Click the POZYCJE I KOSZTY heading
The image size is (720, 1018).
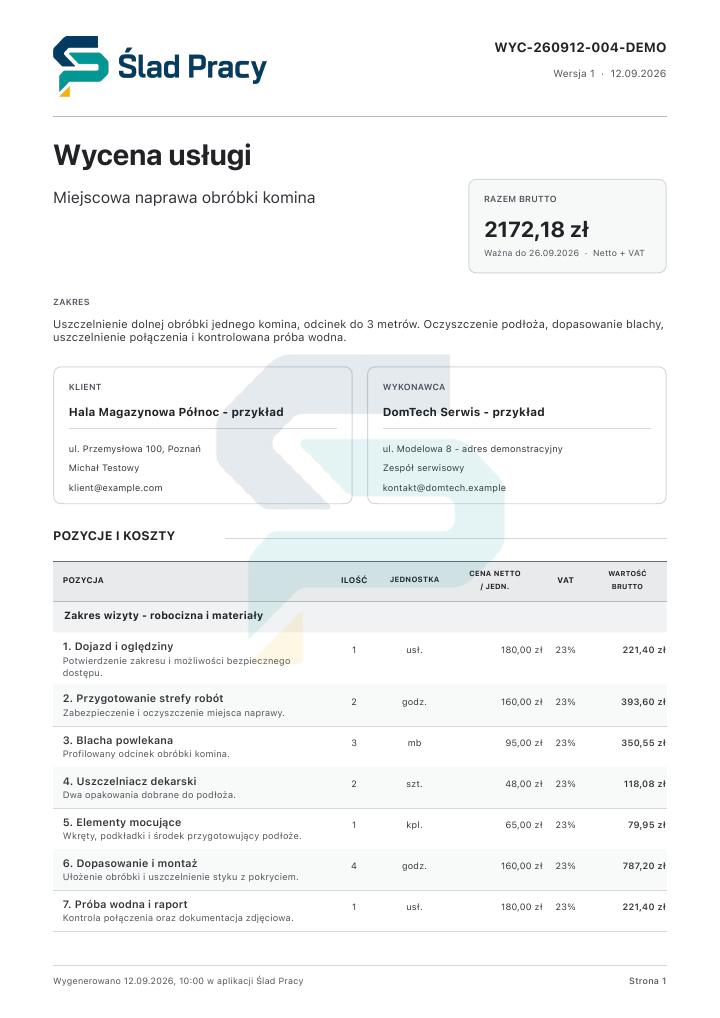[114, 536]
